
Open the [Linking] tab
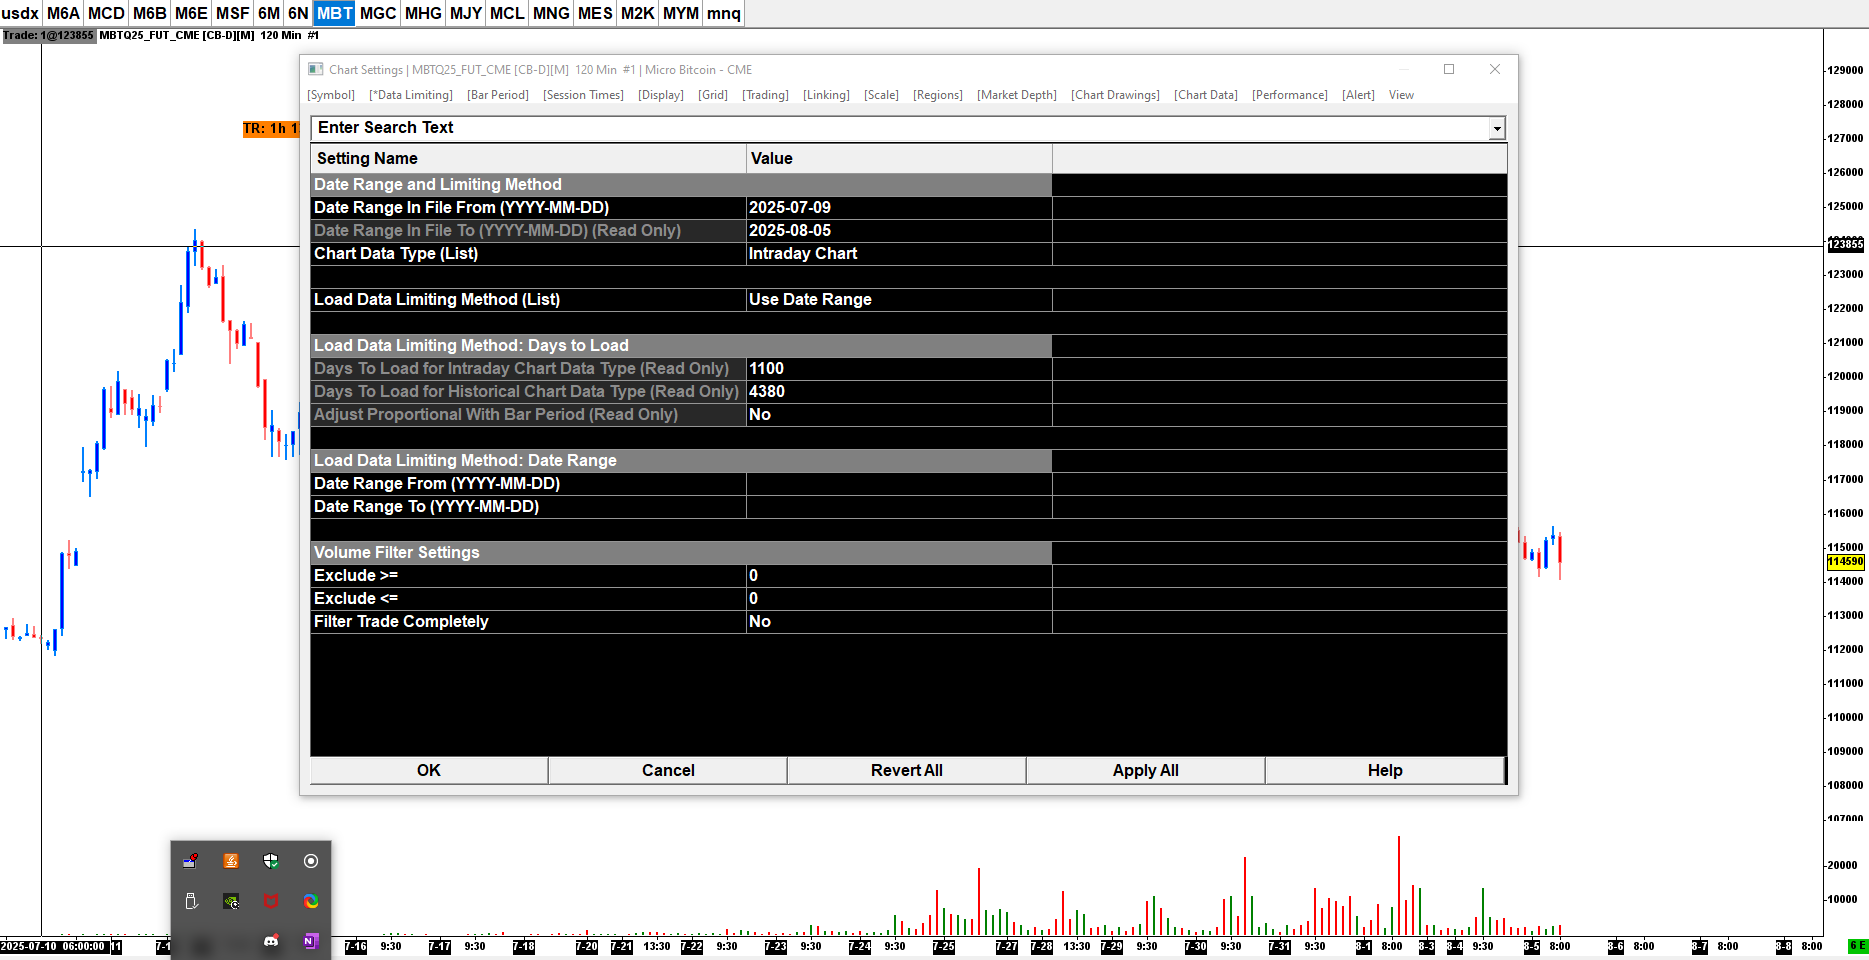click(x=826, y=95)
